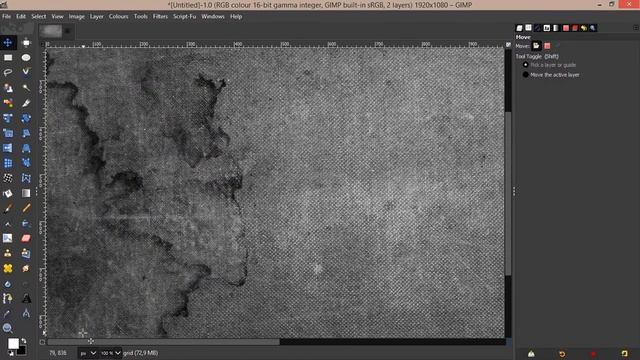Reset tool options to defaults

click(624, 354)
